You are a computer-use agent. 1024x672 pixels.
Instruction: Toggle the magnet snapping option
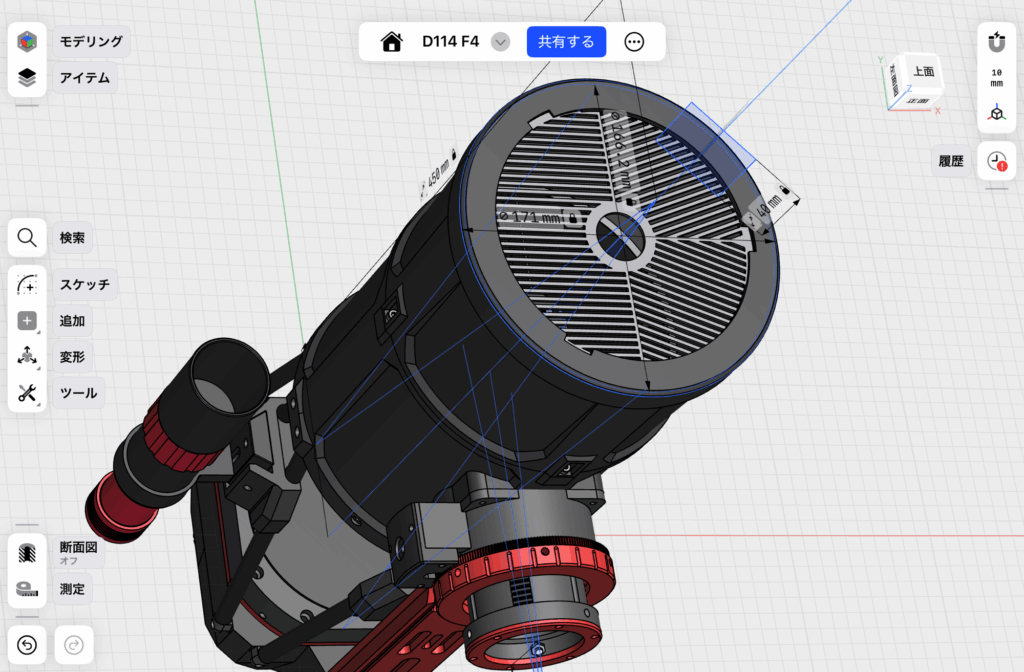click(996, 42)
